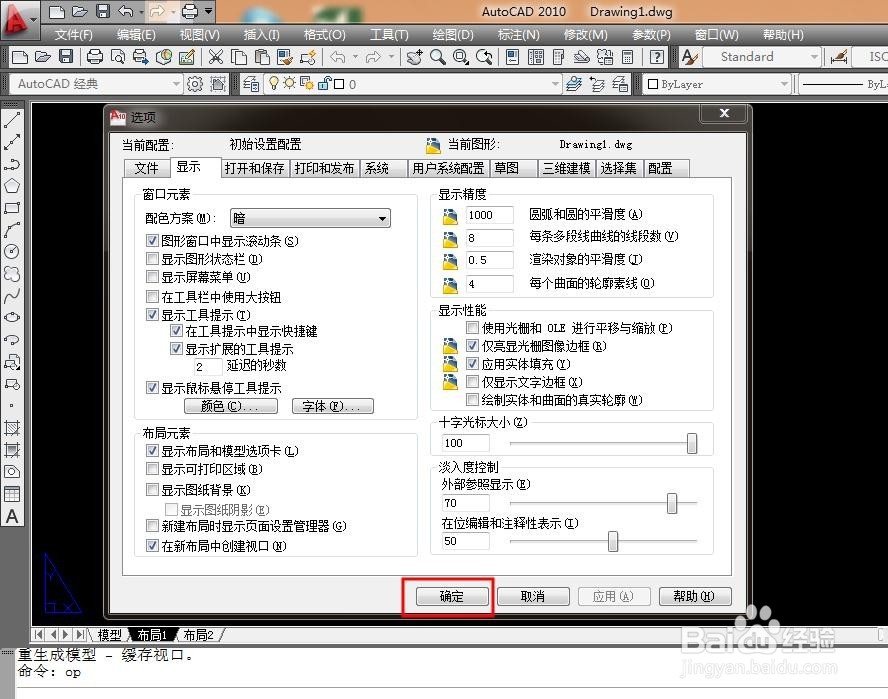Toggle 图形窗口中显示滚动条 checkbox
The width and height of the screenshot is (888, 699).
pyautogui.click(x=152, y=240)
